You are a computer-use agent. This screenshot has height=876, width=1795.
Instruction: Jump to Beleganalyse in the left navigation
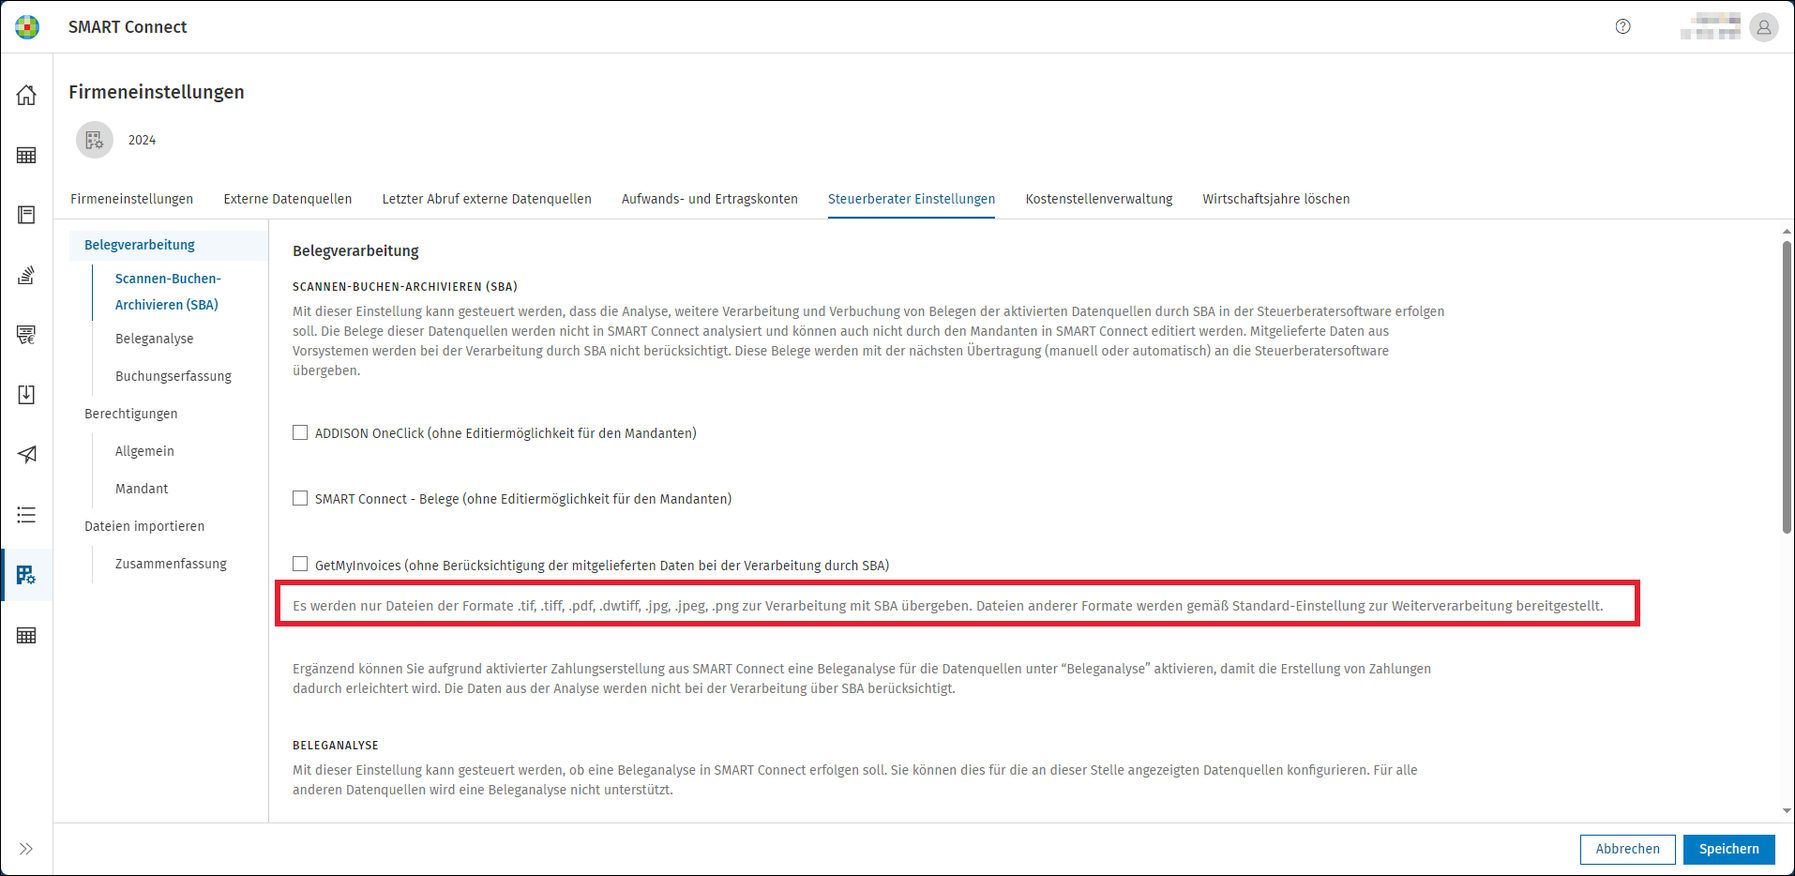coord(154,339)
